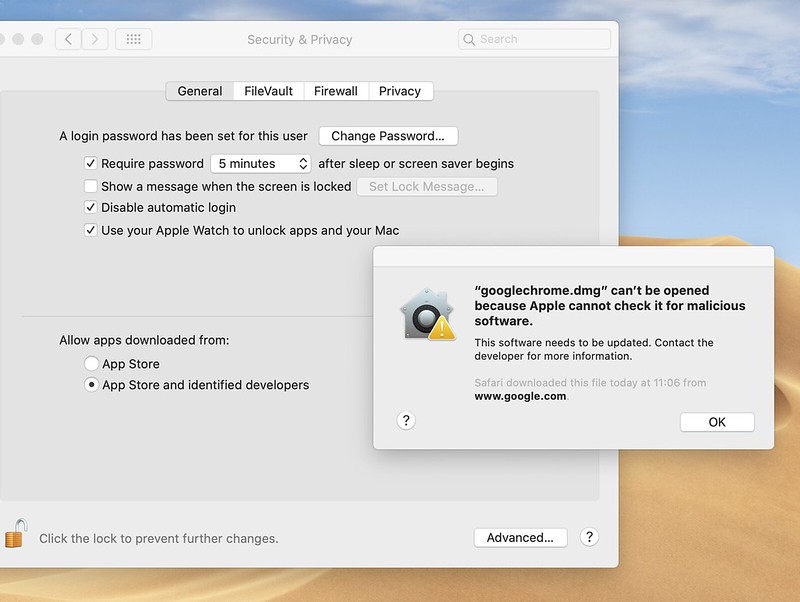Click the Security & Privacy window title
800x602 pixels.
[299, 39]
